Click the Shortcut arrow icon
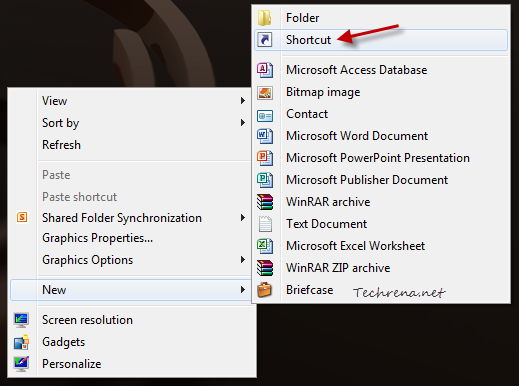Screen dimensions: 519x386 (x=265, y=40)
